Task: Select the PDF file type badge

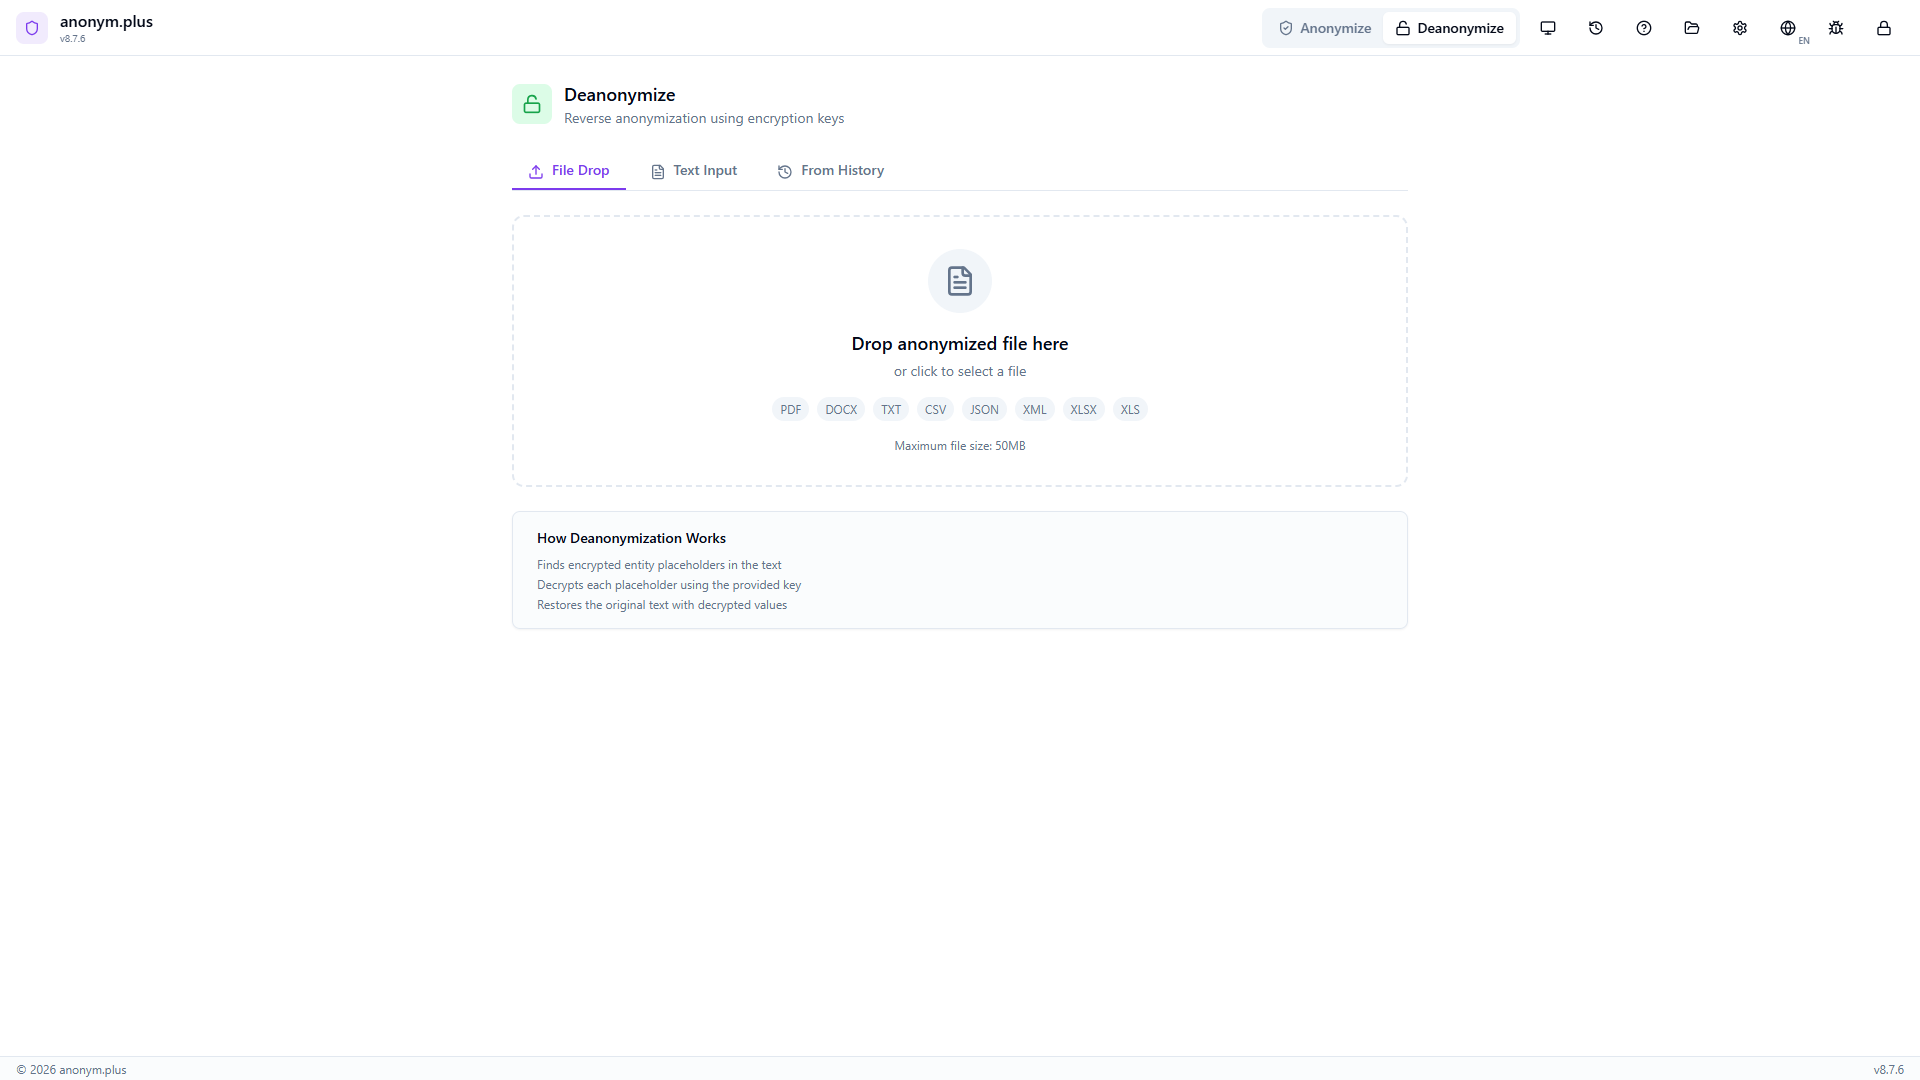Action: click(x=789, y=409)
